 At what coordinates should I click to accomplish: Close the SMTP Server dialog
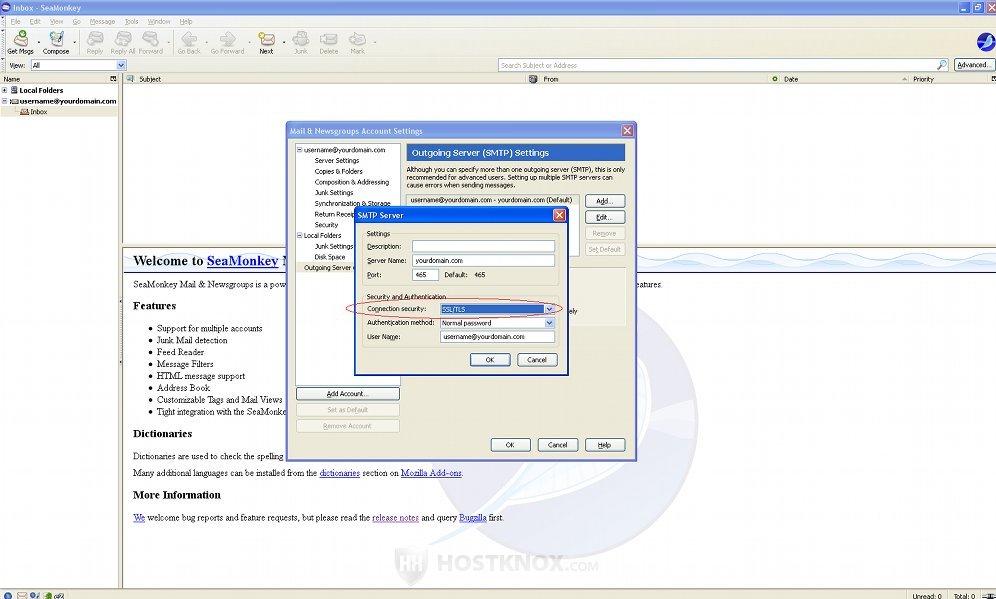point(559,215)
